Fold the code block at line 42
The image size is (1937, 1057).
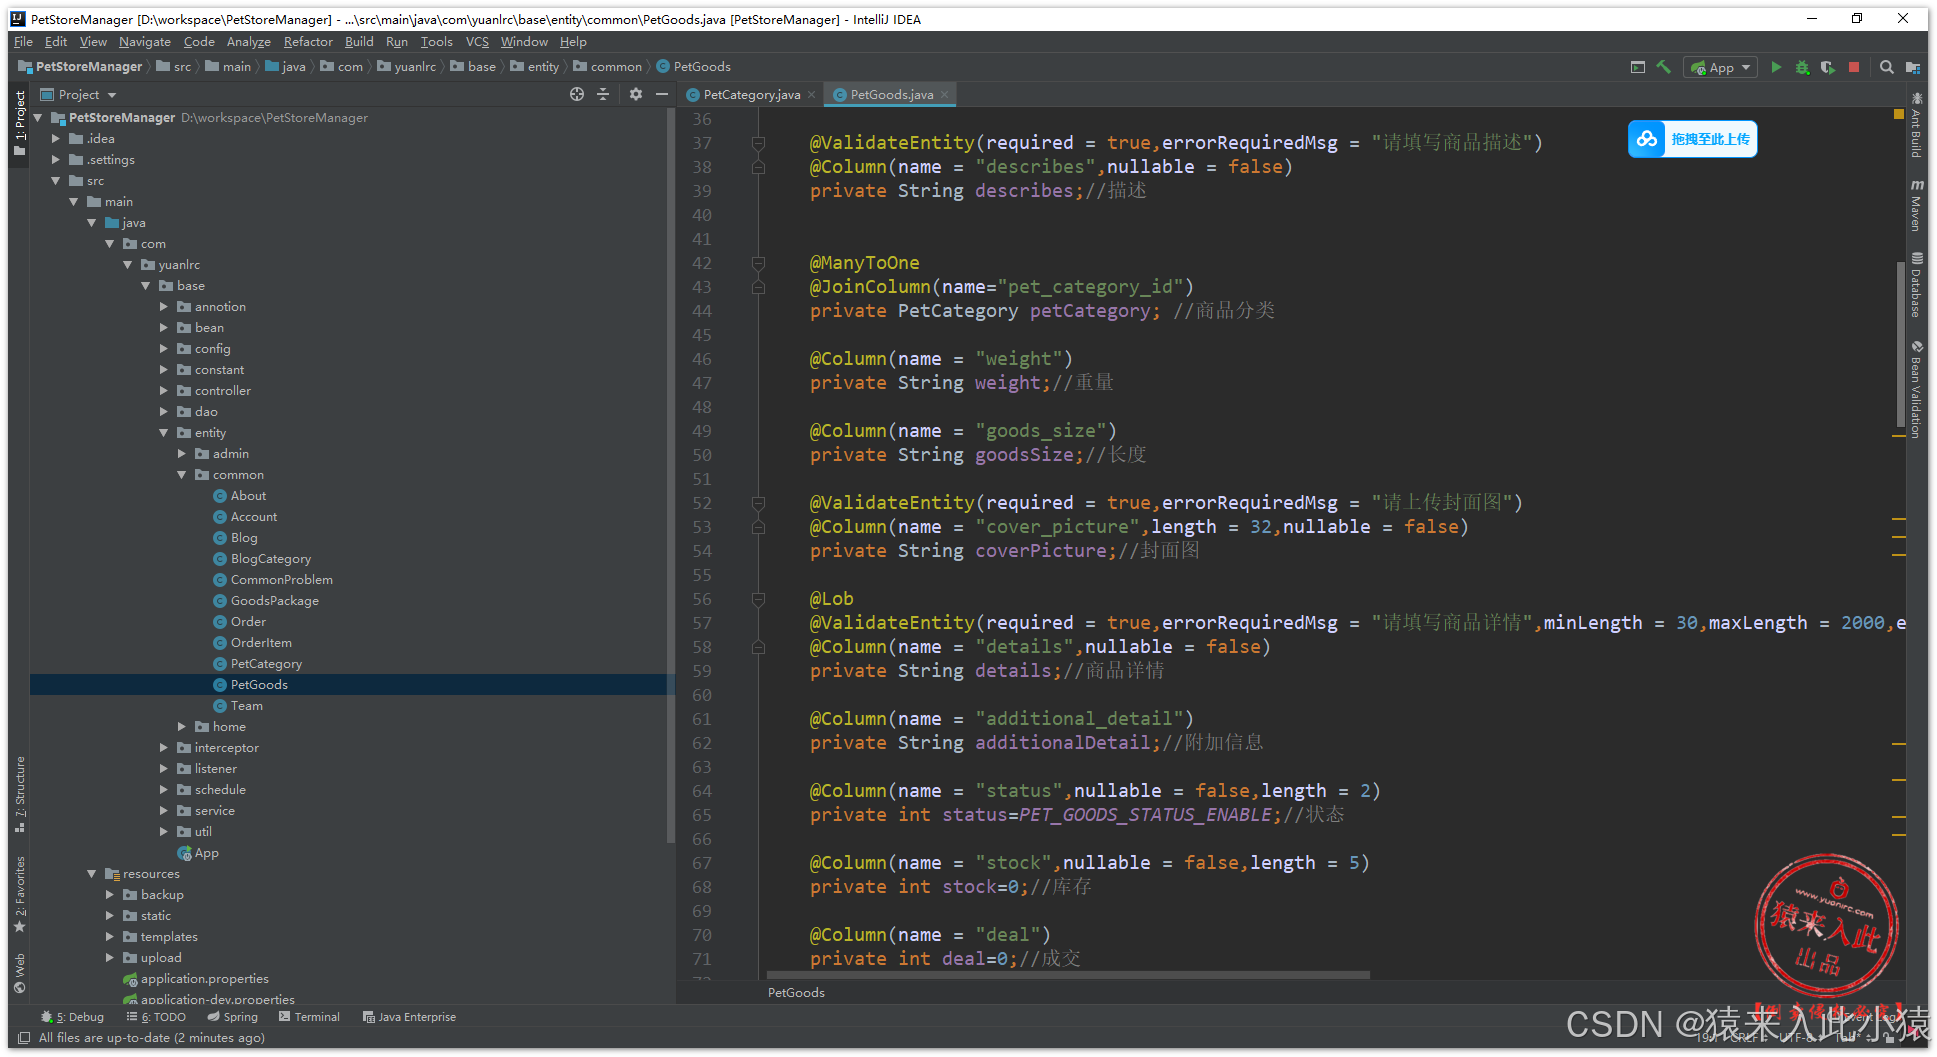click(x=758, y=263)
